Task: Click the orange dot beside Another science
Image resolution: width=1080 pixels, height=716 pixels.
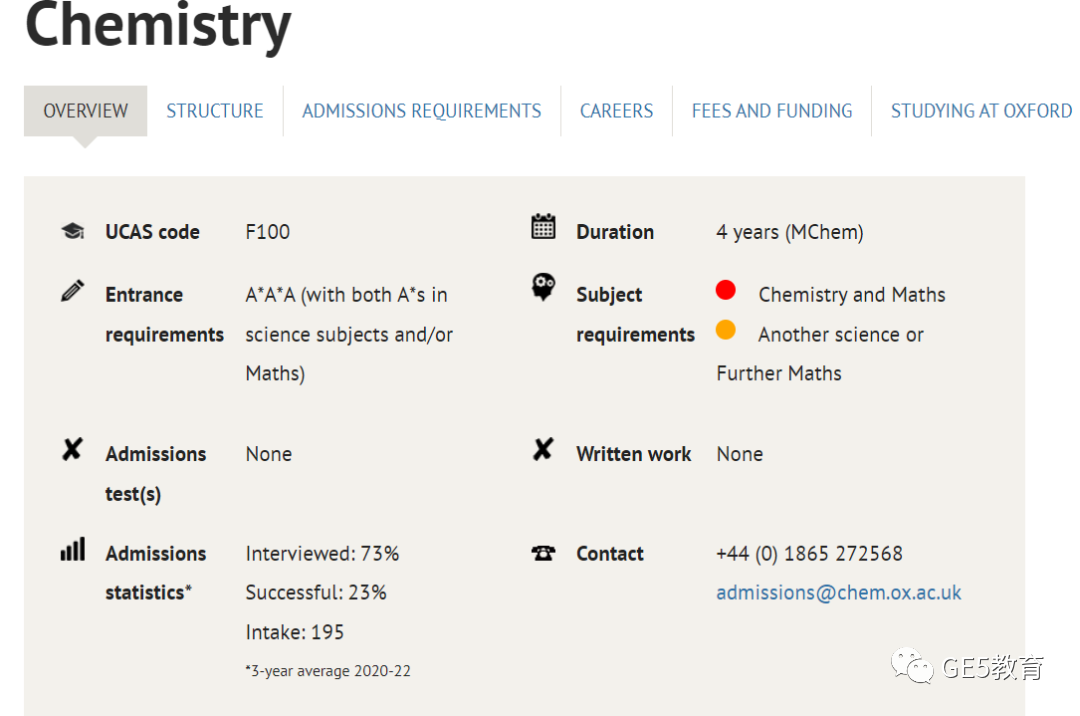Action: coord(725,330)
